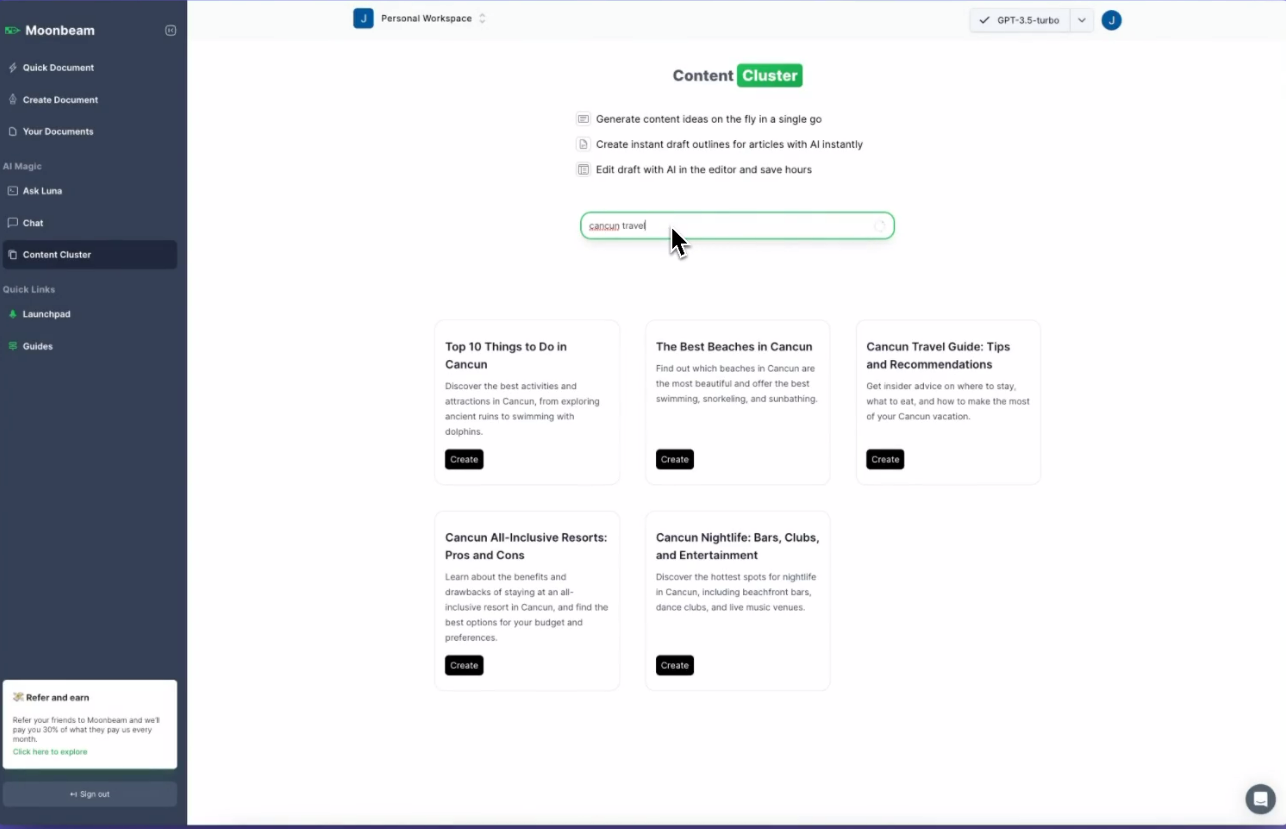Click the content ideas list icon
Viewport: 1286px width, 829px height.
[583, 119]
